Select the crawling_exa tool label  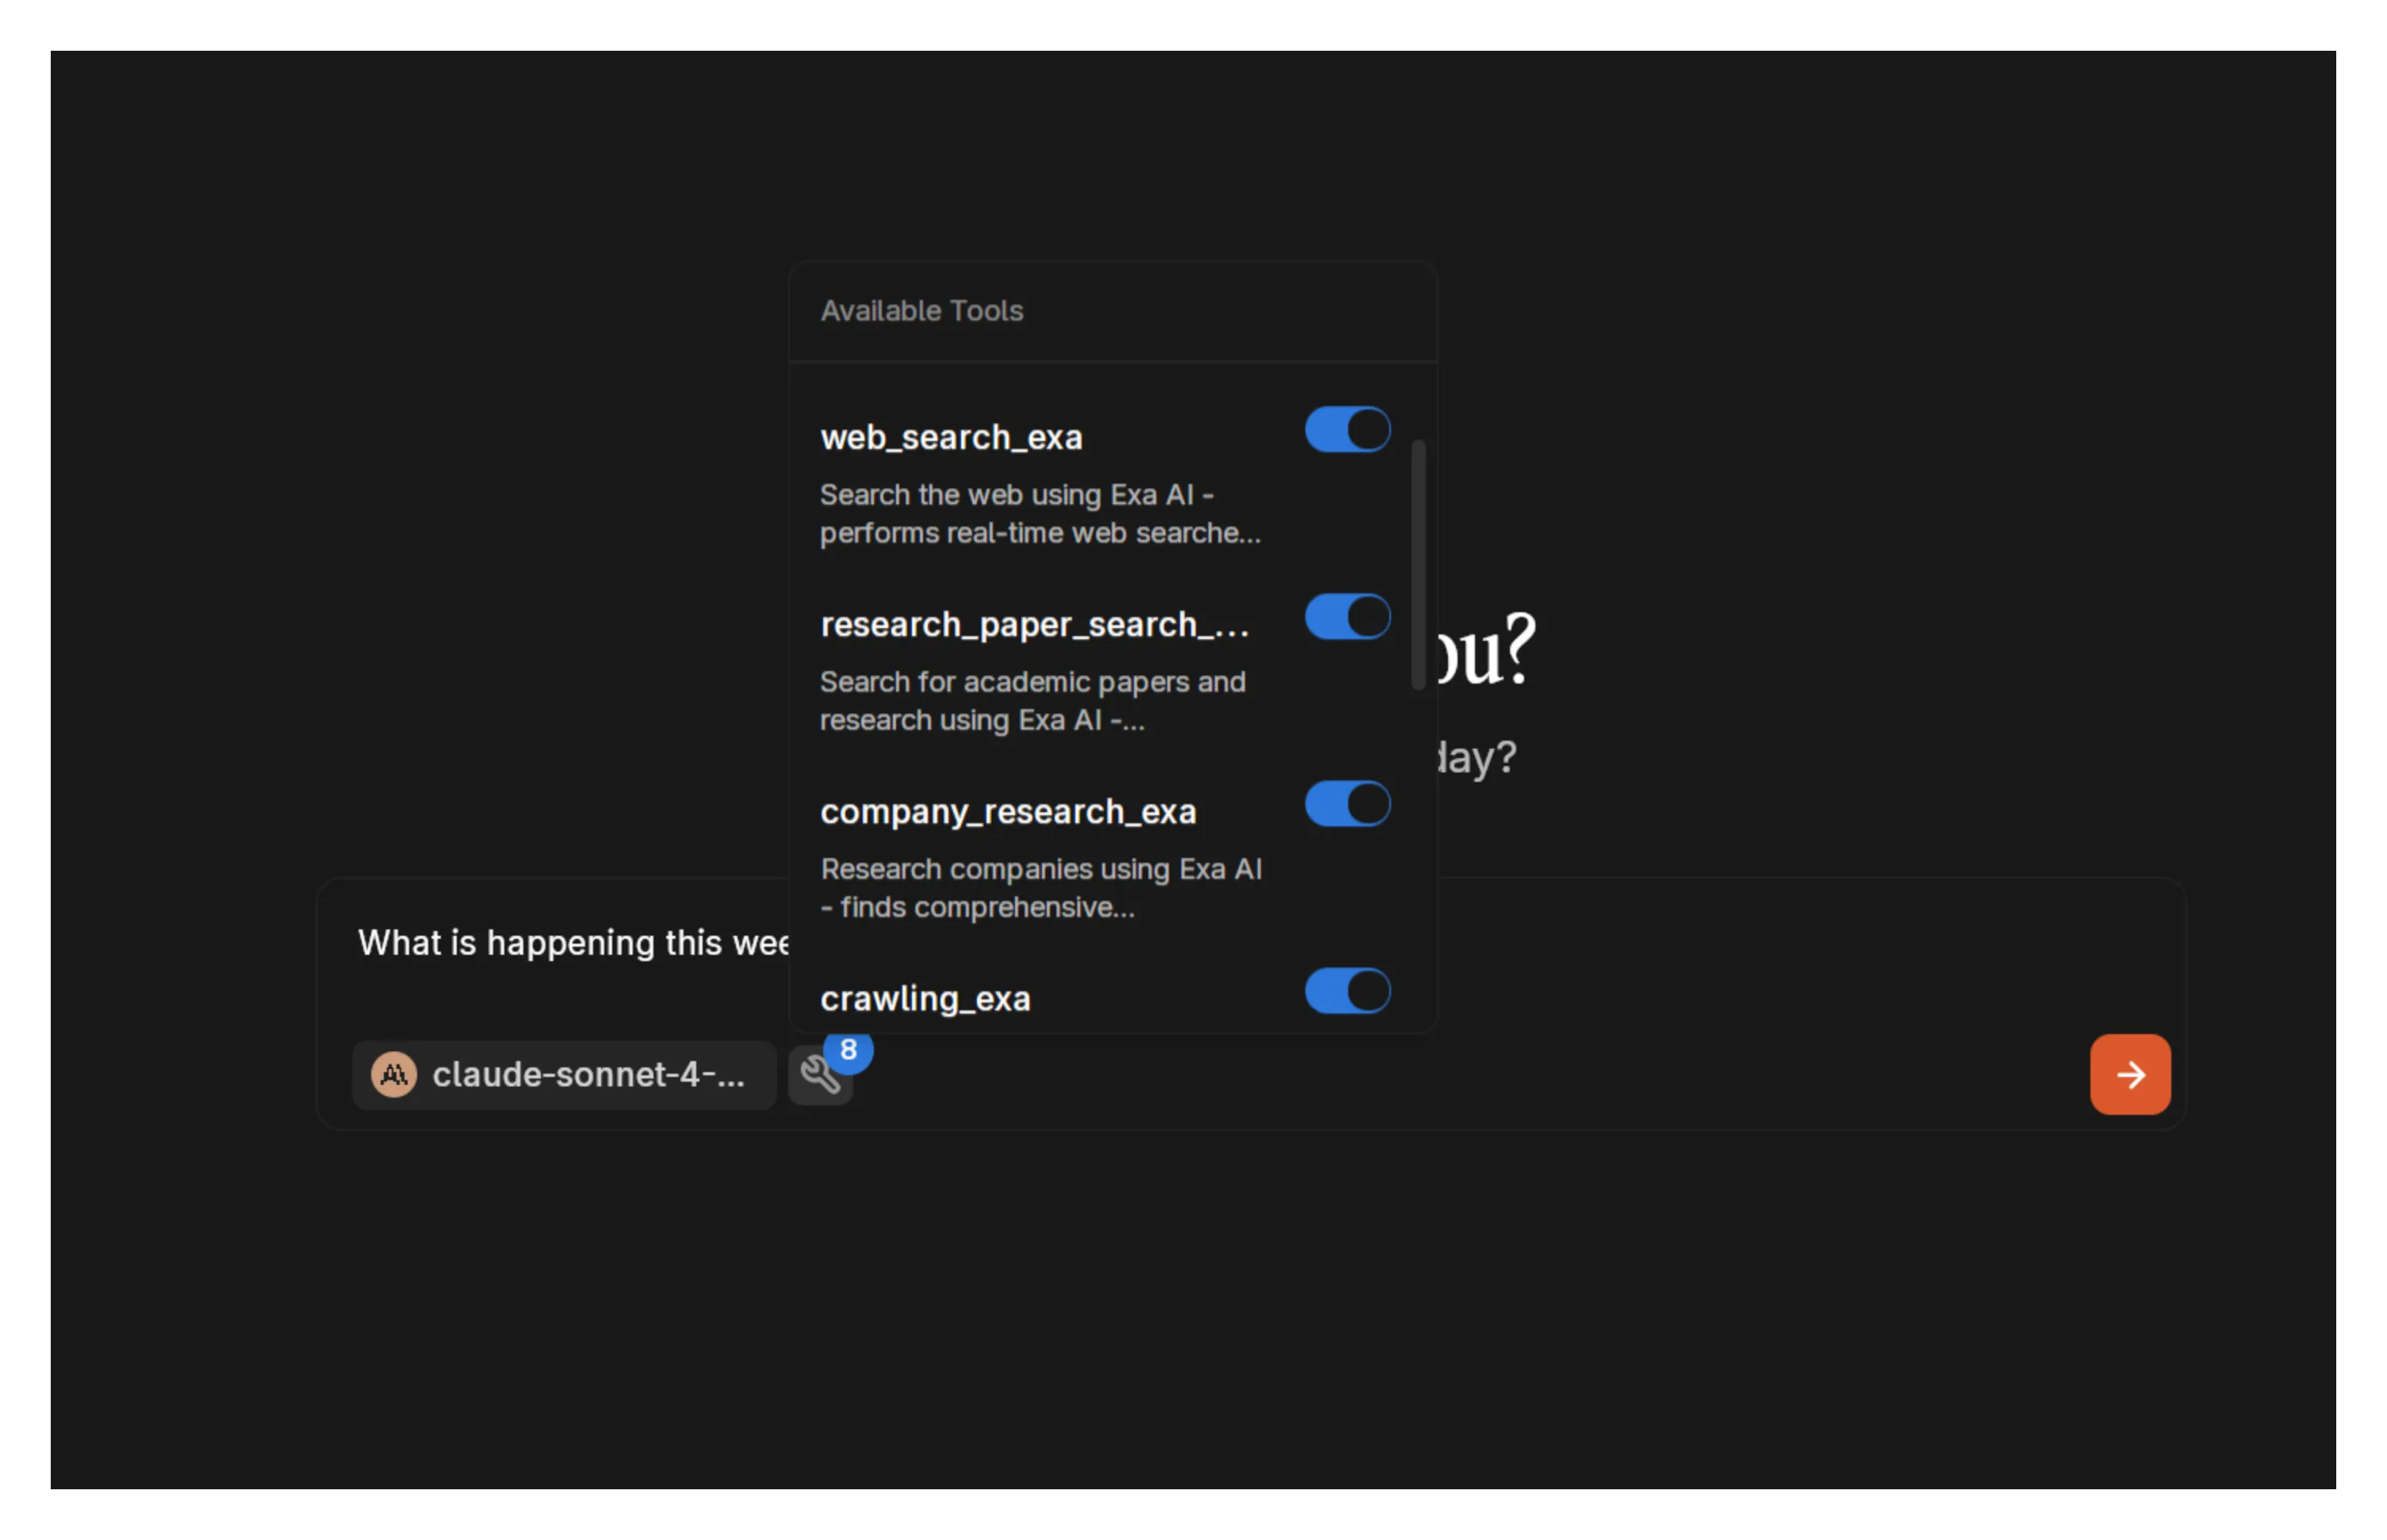[925, 997]
